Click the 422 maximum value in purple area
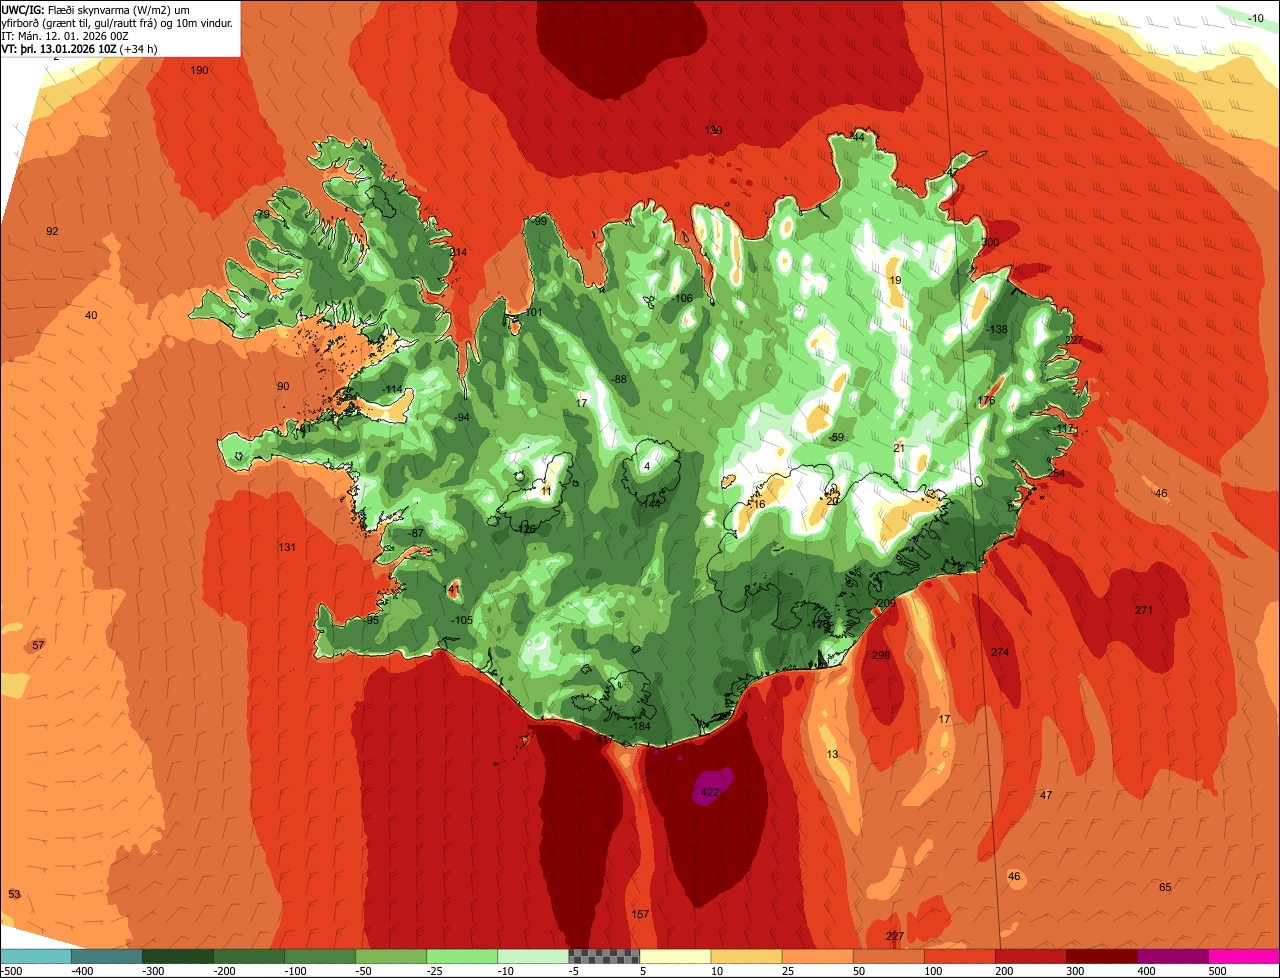This screenshot has width=1280, height=978. coord(710,792)
